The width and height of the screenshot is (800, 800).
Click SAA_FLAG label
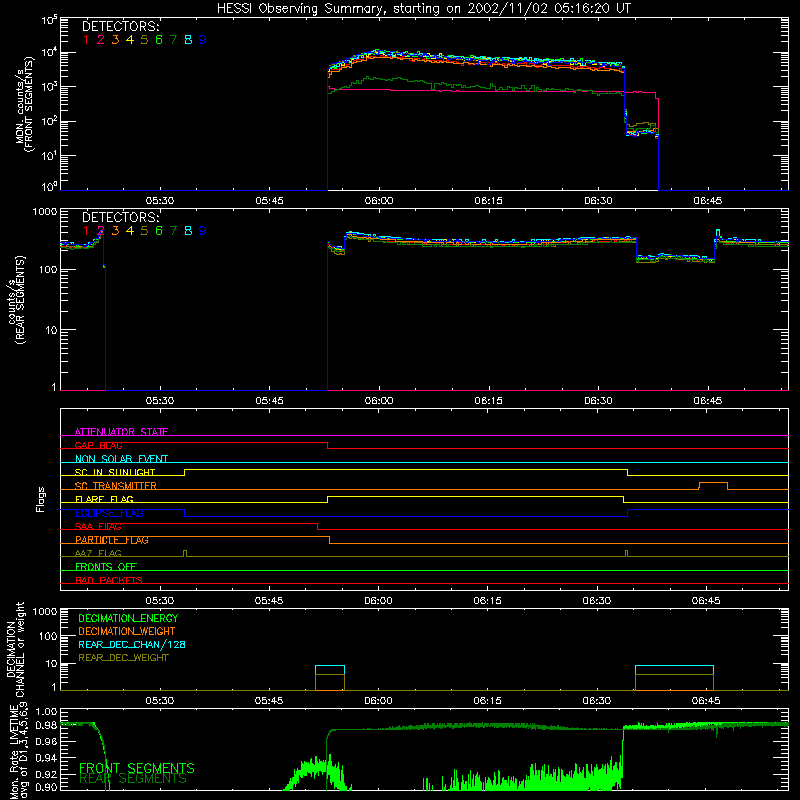(x=98, y=526)
